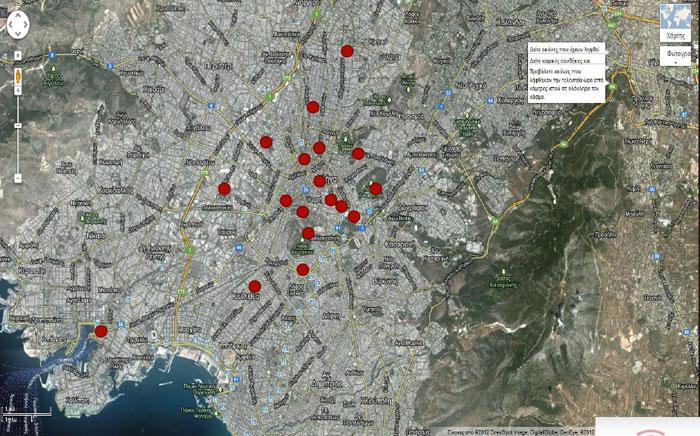
Task: Click the imagery copyright attribution text
Action: click(500, 431)
